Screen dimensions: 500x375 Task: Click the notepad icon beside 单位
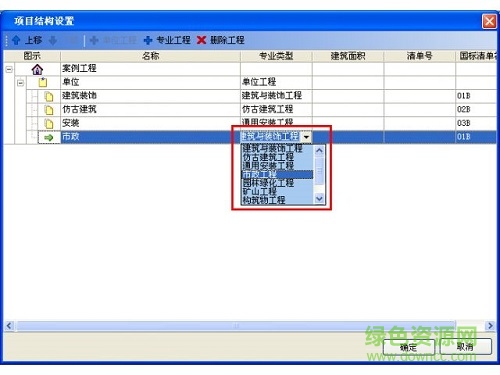click(43, 82)
